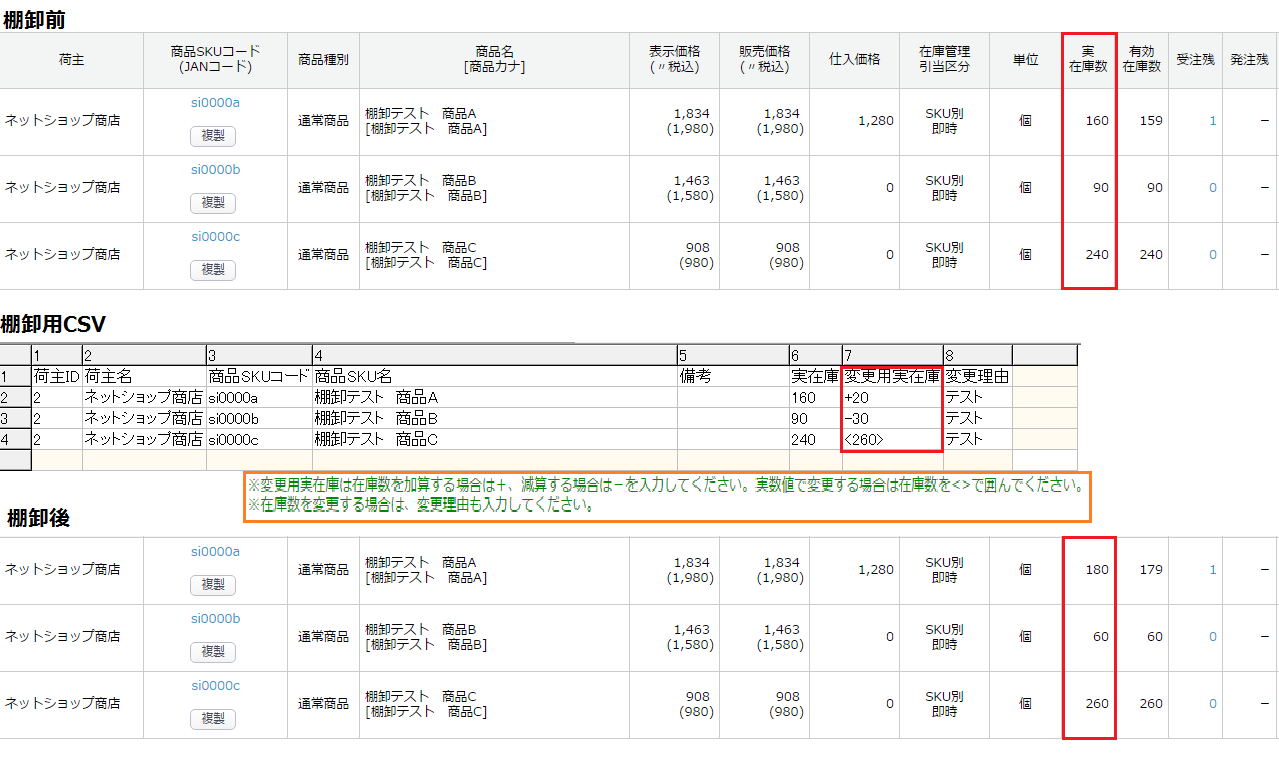
Task: Click the si0000a link in 棚卸後 table
Action: point(215,551)
